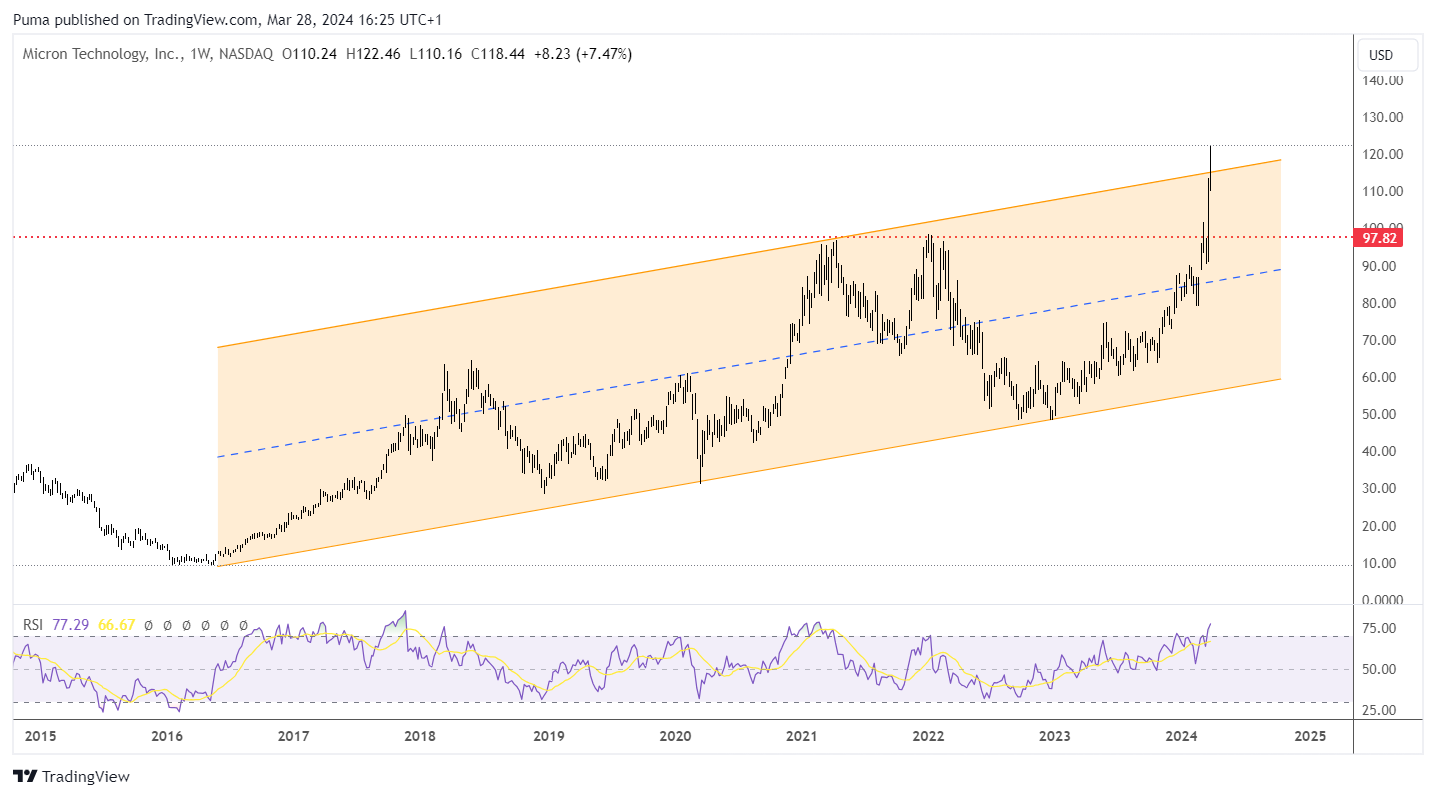Click the 130.00 price scale label

1383,117
